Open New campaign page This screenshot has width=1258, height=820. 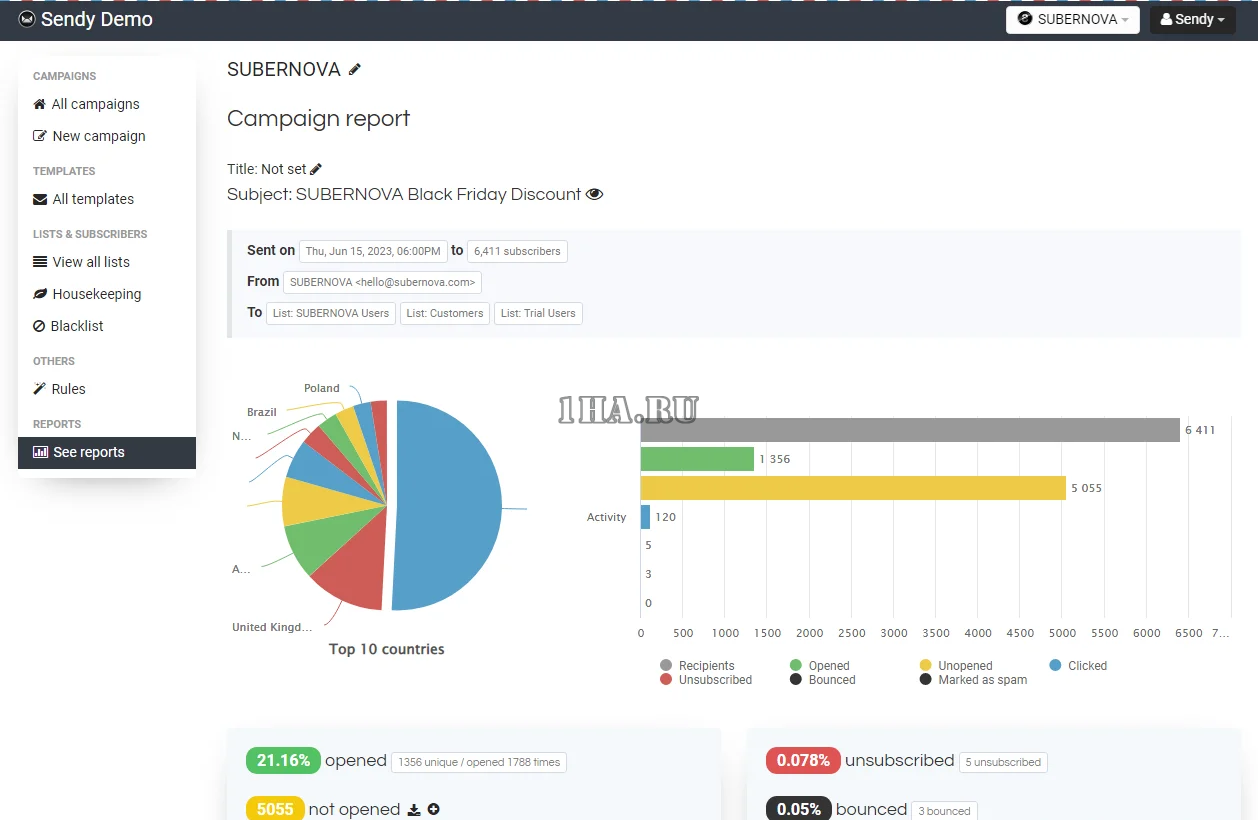click(x=98, y=136)
